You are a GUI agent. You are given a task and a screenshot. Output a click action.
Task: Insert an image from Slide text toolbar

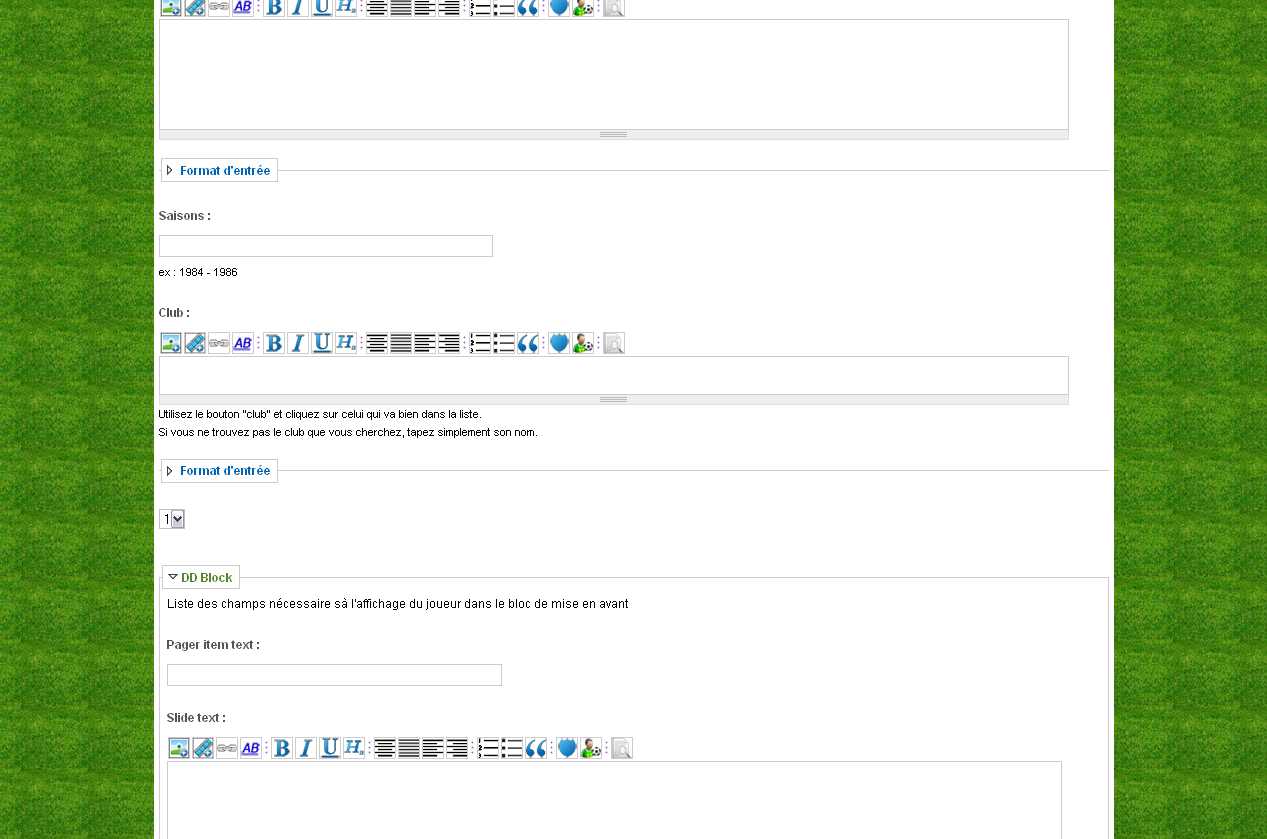tap(179, 748)
